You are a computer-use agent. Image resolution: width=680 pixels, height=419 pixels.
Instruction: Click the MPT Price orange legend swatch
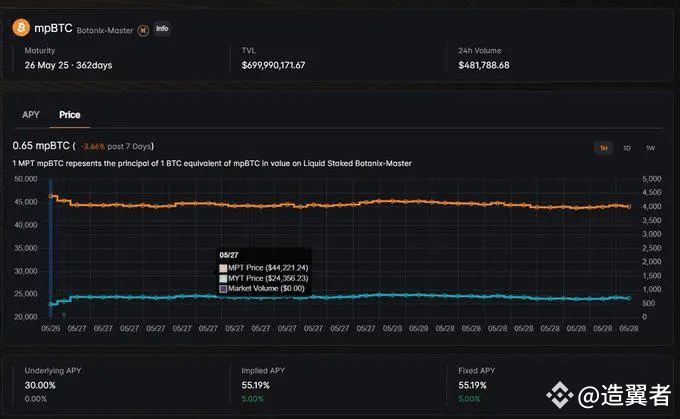pyautogui.click(x=222, y=268)
